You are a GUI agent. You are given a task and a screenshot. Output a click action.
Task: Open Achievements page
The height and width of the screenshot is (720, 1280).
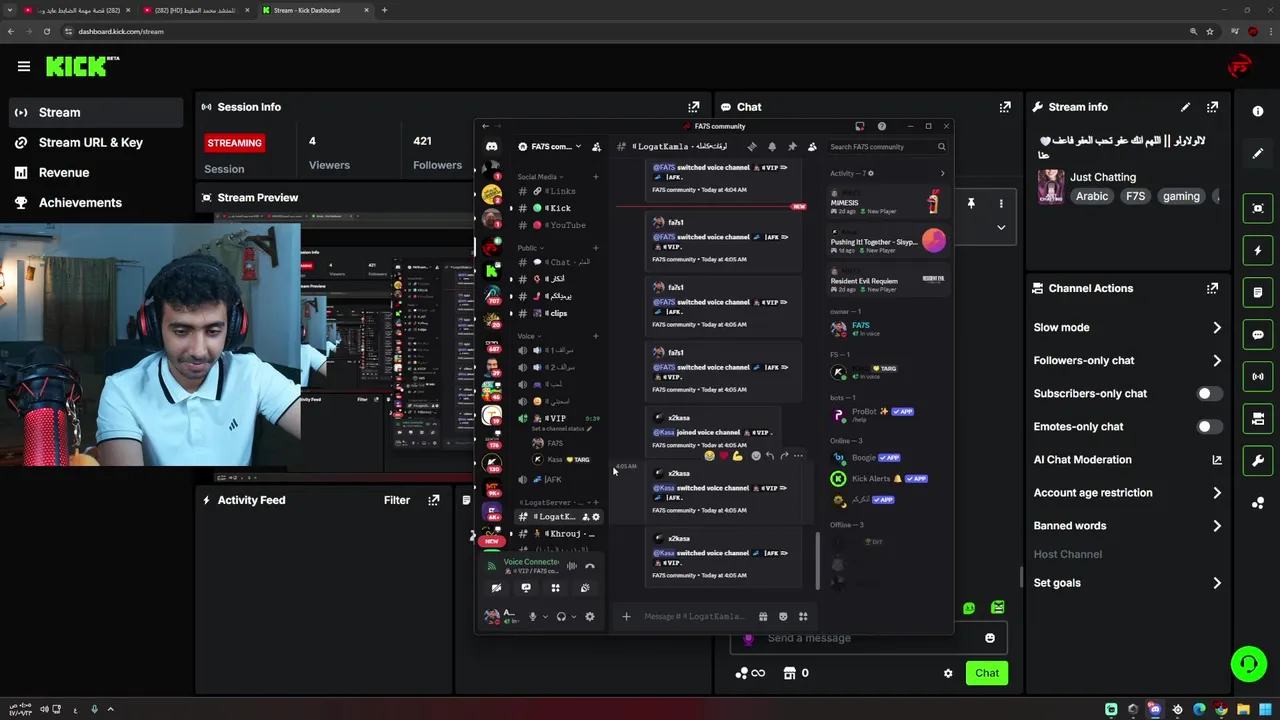[95, 202]
